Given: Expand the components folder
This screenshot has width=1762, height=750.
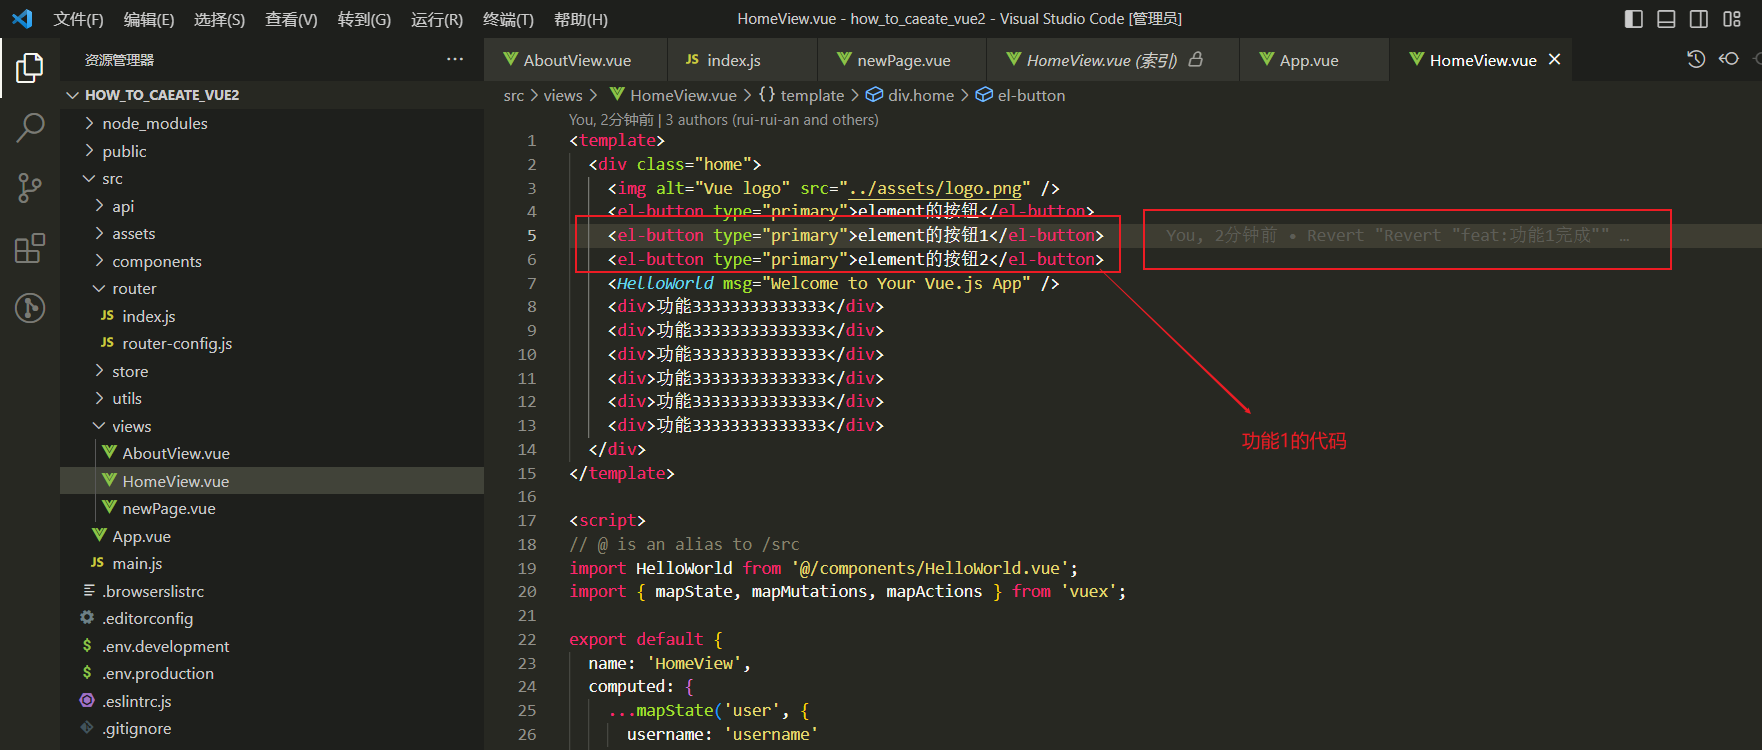Looking at the screenshot, I should pos(272,261).
